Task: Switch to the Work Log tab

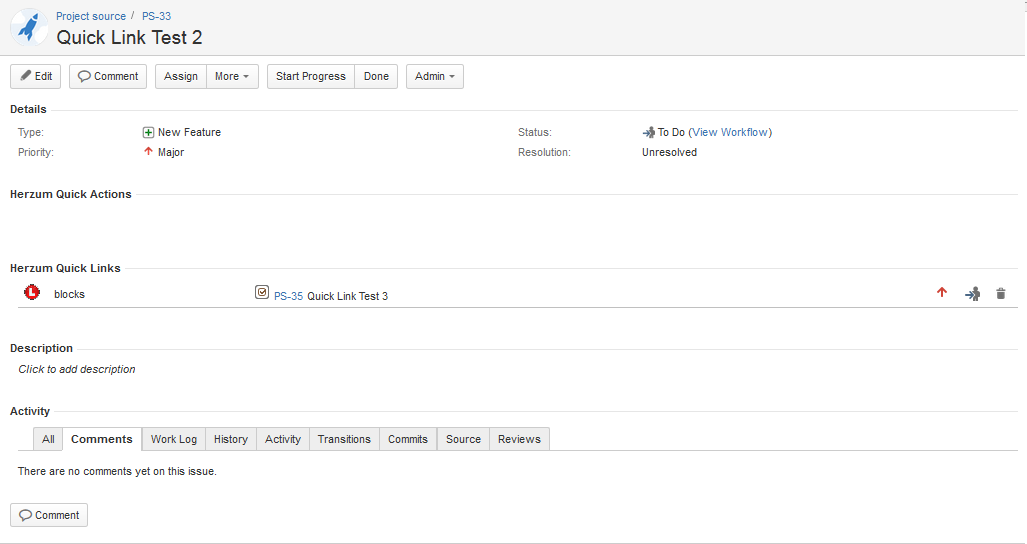Action: (174, 439)
